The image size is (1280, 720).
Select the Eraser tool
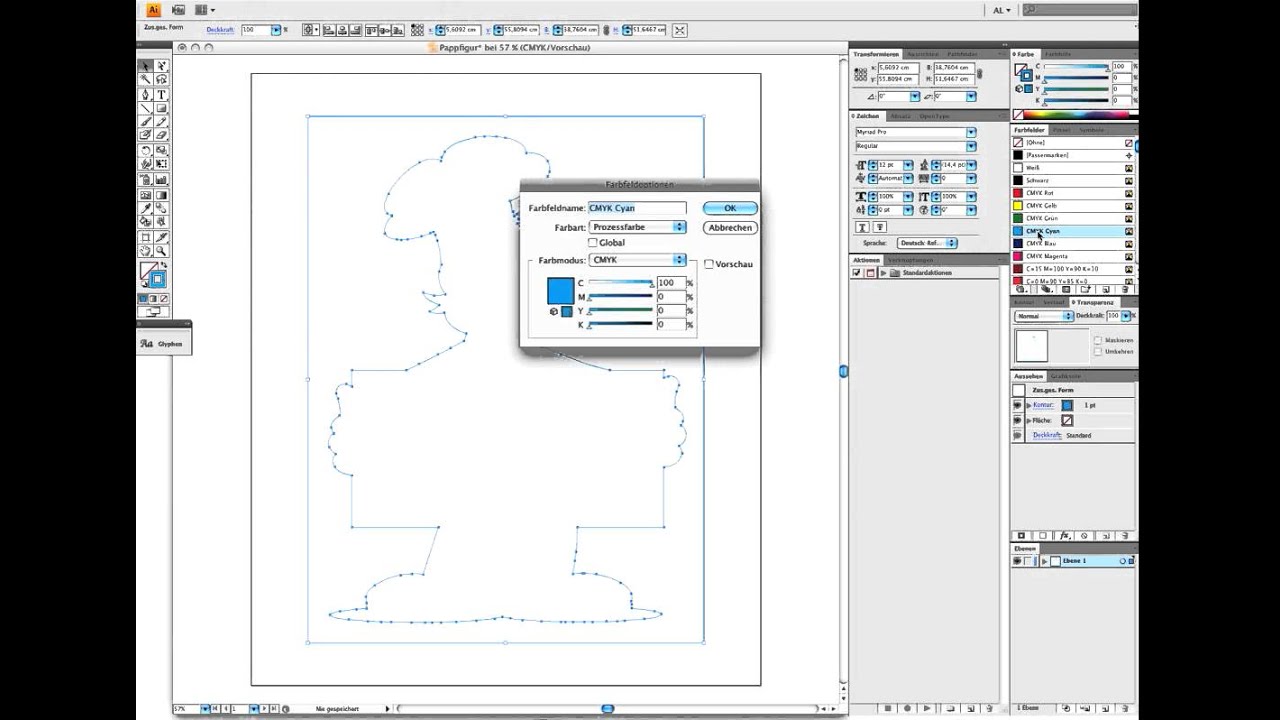coord(162,134)
